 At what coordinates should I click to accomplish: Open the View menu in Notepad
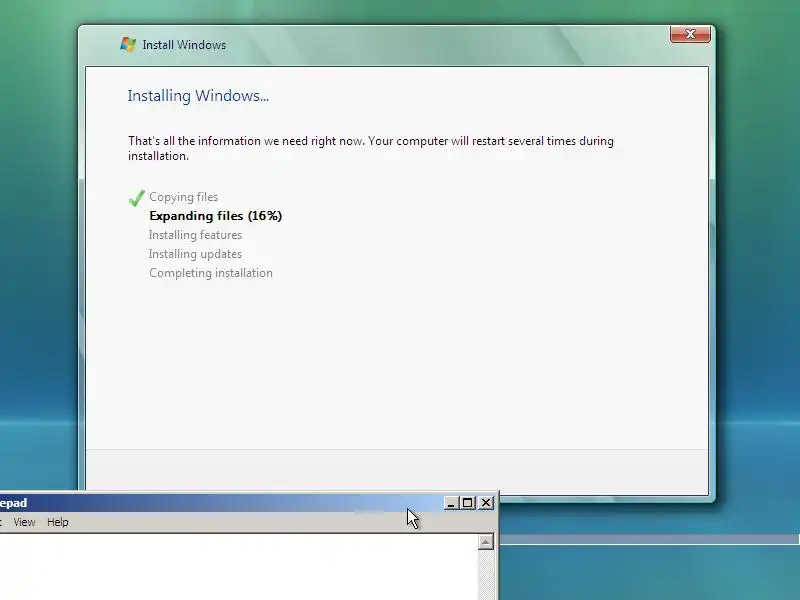24,522
